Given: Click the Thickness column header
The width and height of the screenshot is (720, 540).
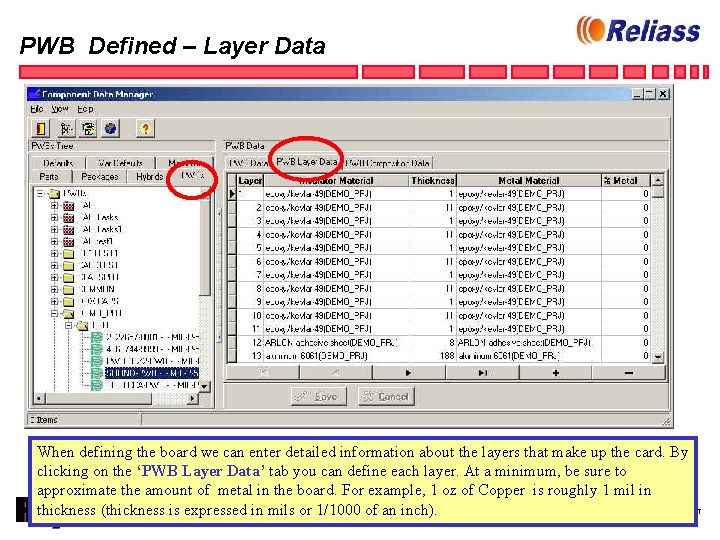Looking at the screenshot, I should tap(433, 180).
